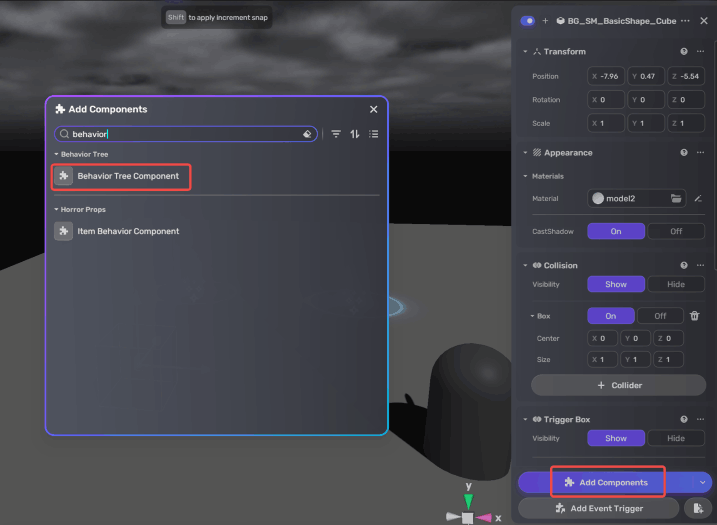Click the add Collider button
The width and height of the screenshot is (717, 525).
point(618,385)
